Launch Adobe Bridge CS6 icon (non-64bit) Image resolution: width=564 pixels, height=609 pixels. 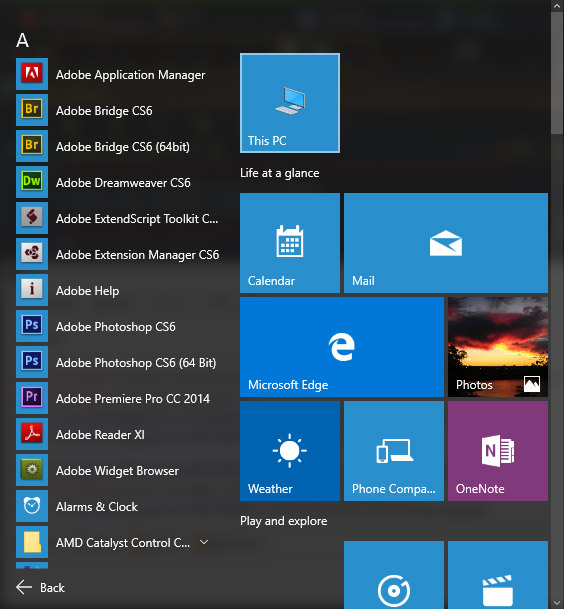point(32,110)
